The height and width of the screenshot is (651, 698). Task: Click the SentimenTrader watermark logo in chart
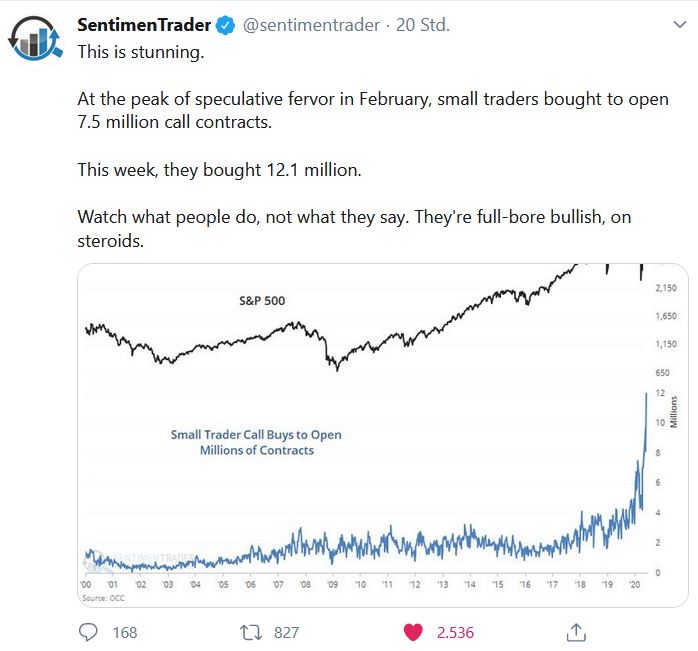130,558
